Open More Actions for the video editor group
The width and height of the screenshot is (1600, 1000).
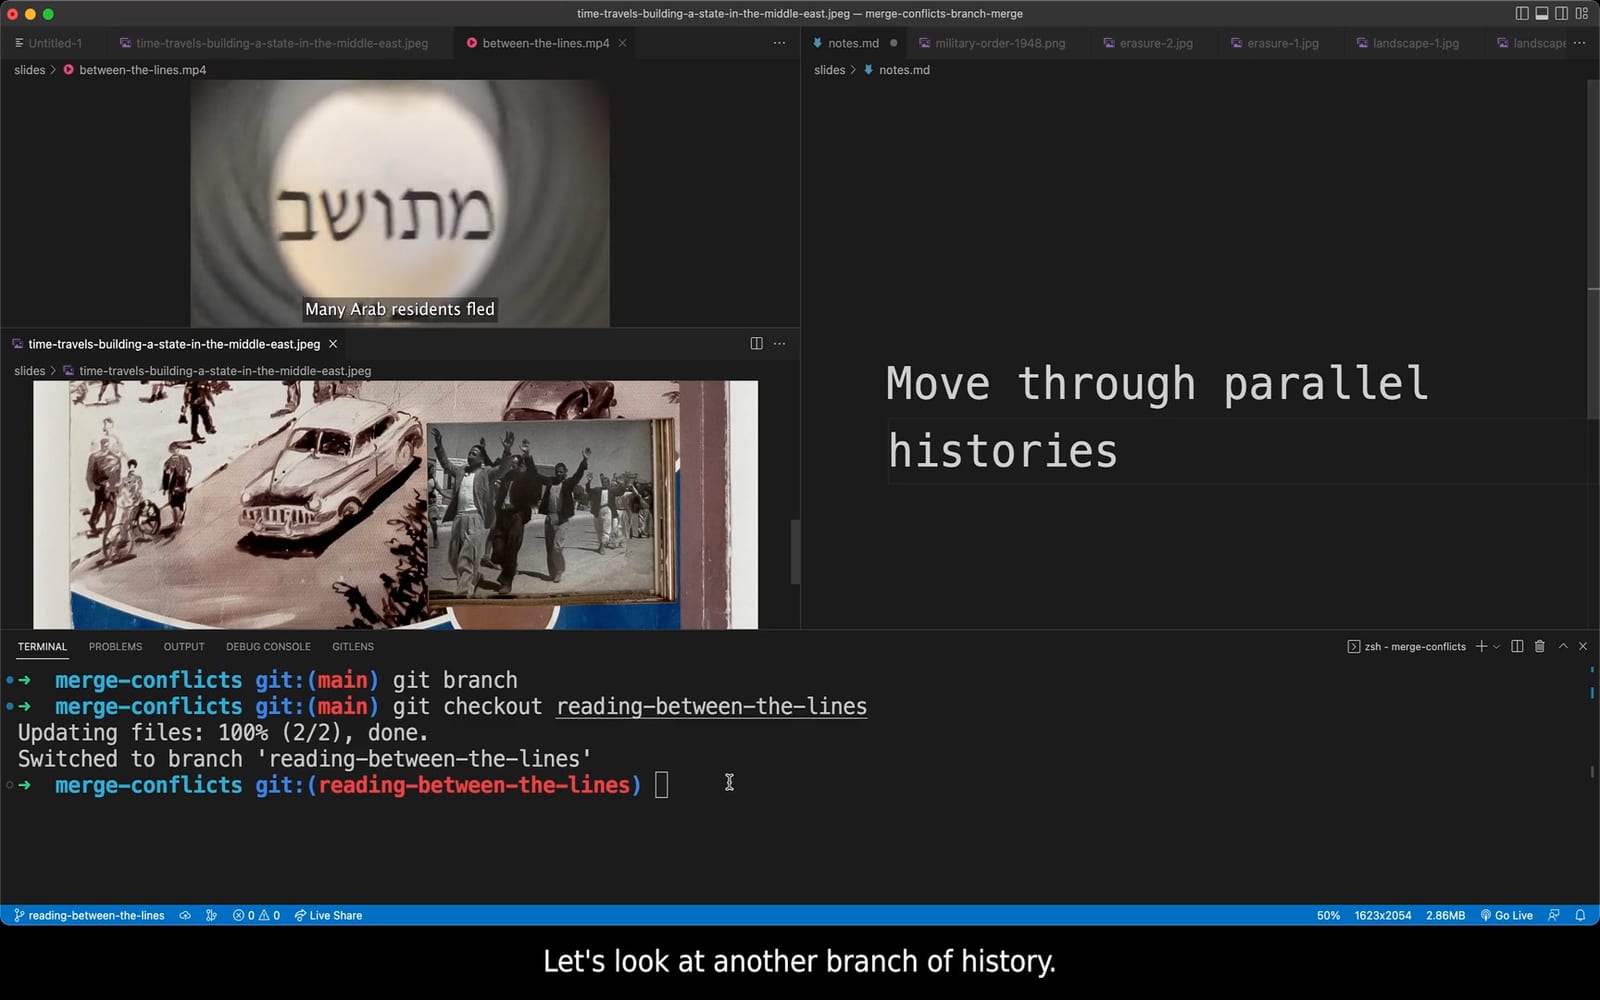pyautogui.click(x=780, y=43)
